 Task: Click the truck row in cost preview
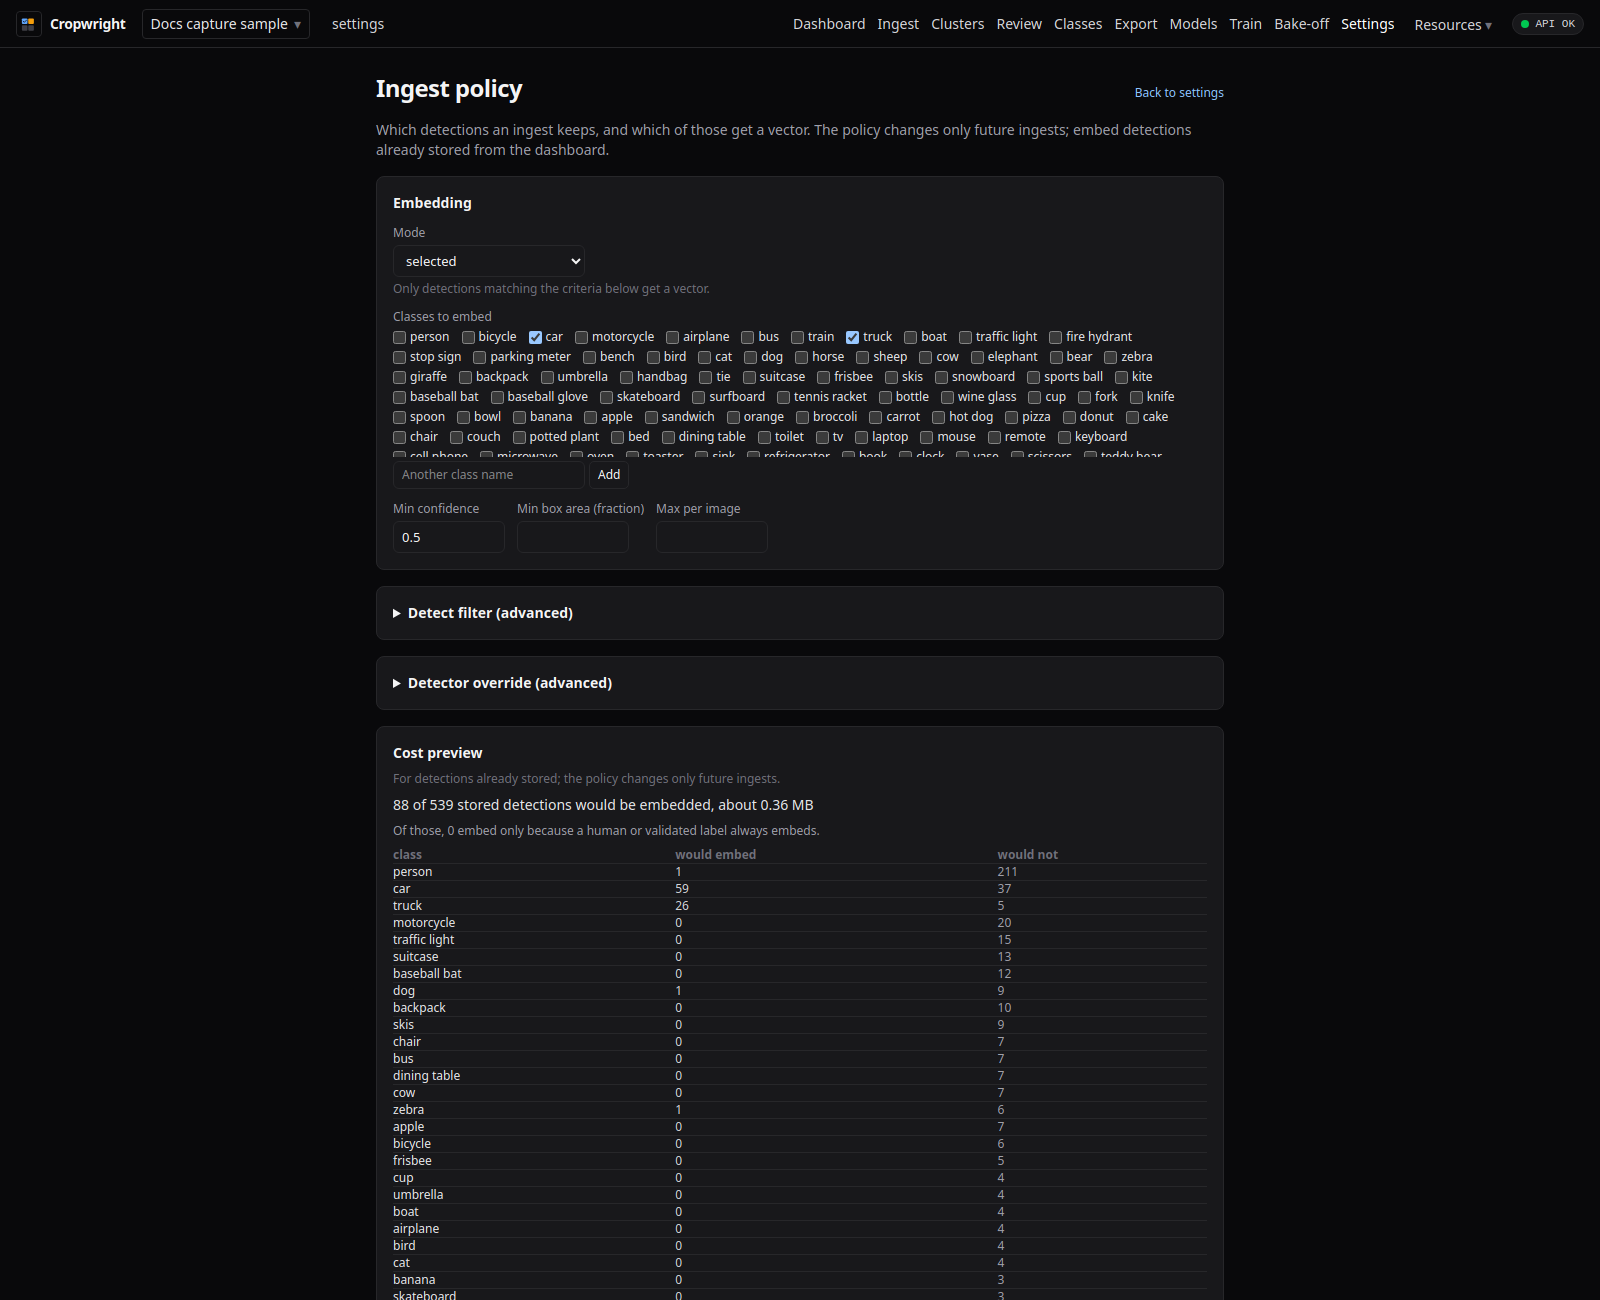[x=800, y=906]
